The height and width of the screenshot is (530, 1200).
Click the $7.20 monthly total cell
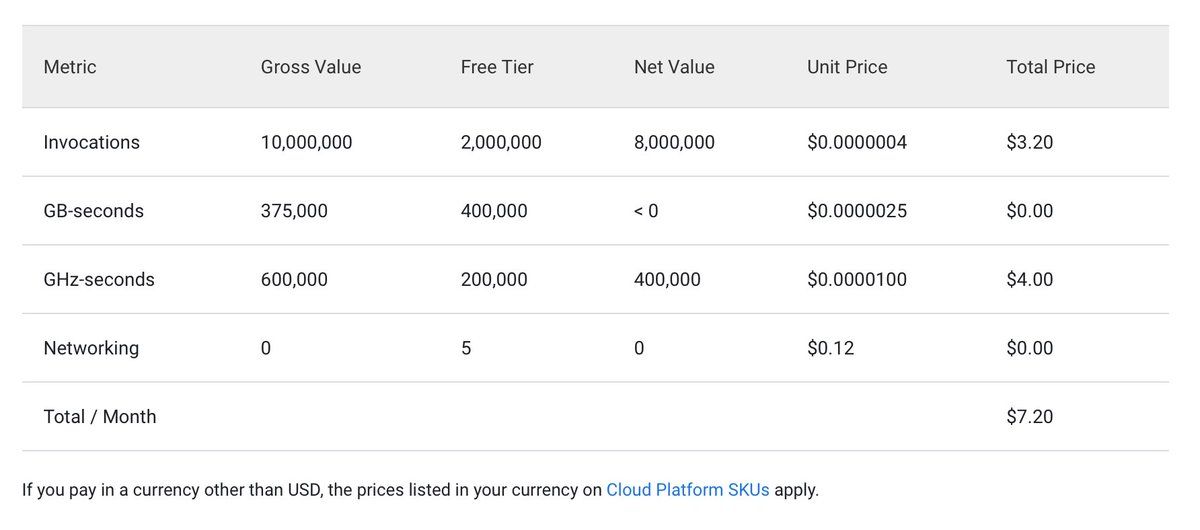pos(1030,417)
